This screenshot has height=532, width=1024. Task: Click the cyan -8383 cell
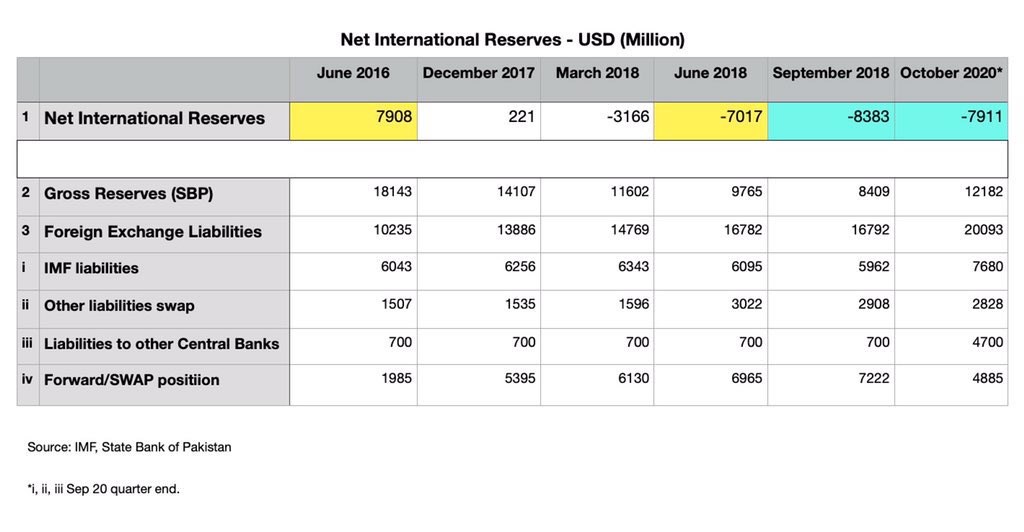(x=831, y=121)
